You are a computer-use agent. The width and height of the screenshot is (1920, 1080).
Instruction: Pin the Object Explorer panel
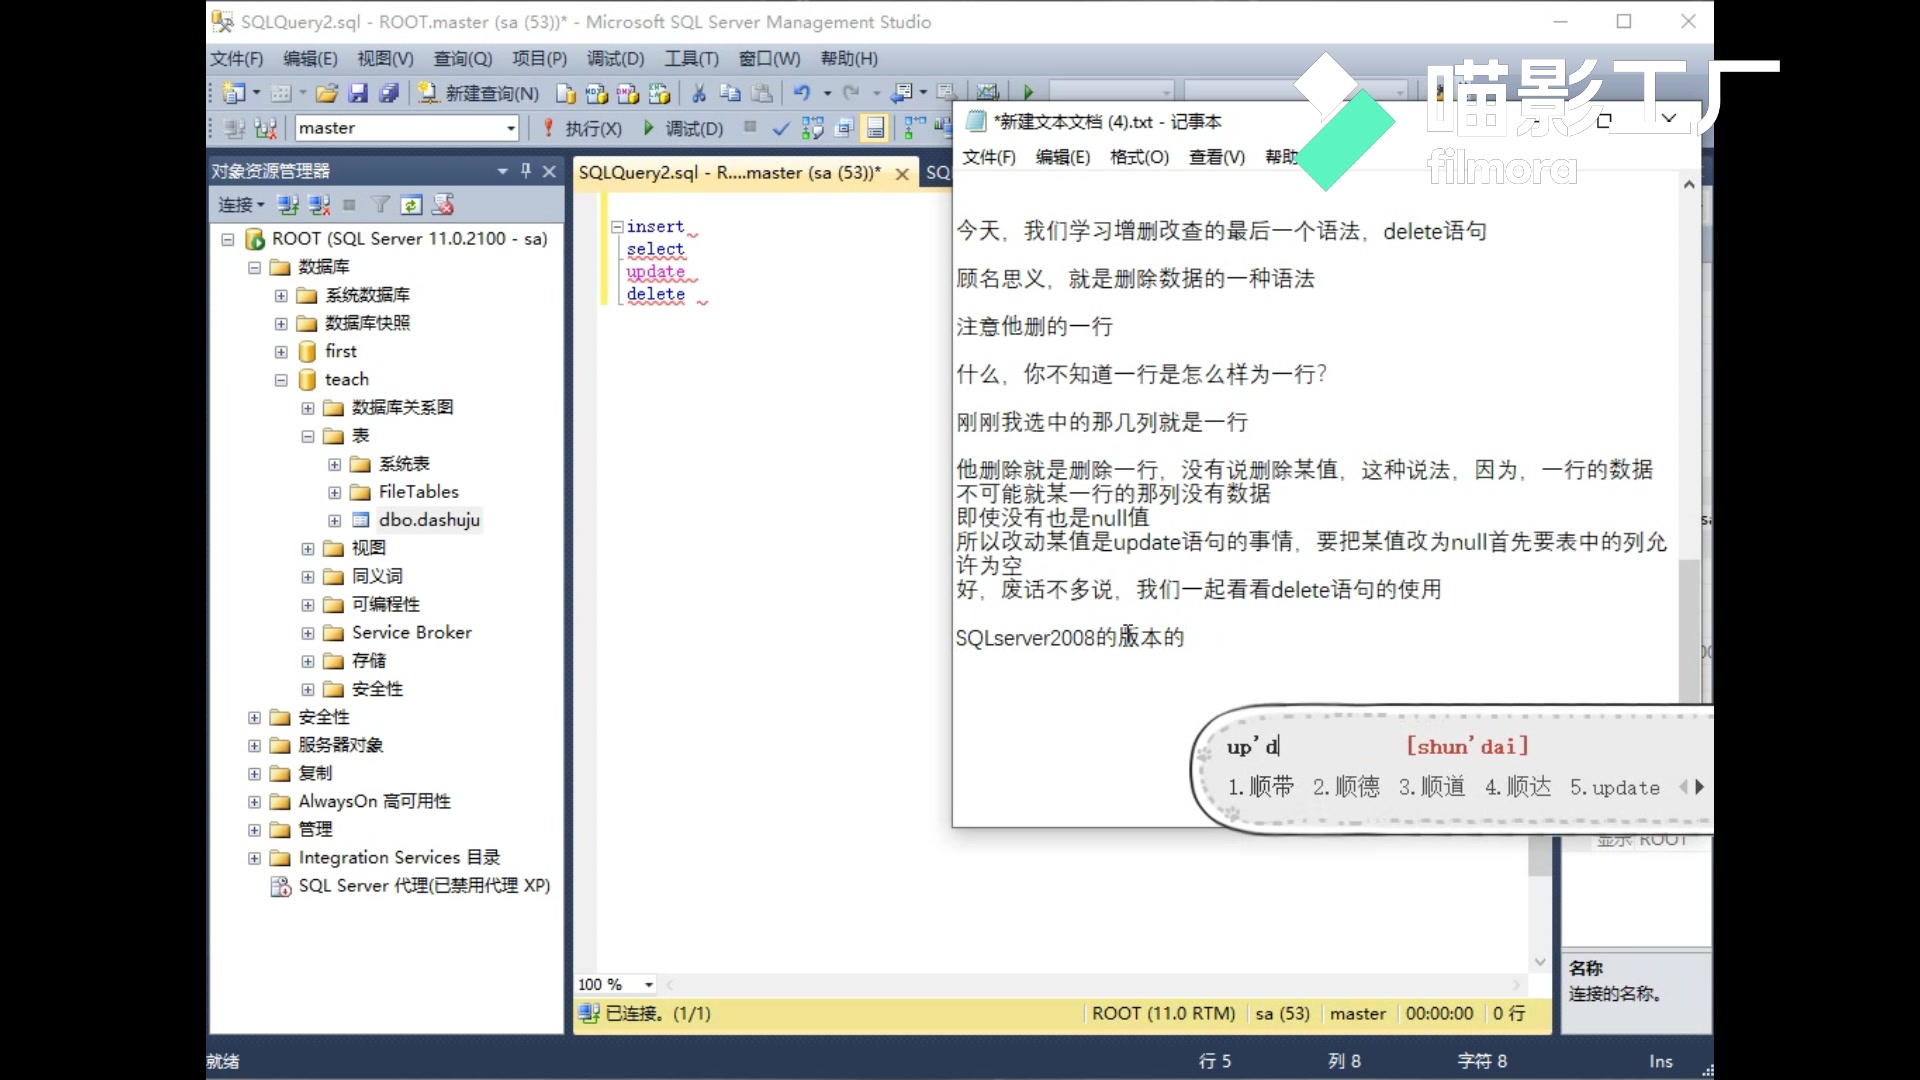point(526,171)
